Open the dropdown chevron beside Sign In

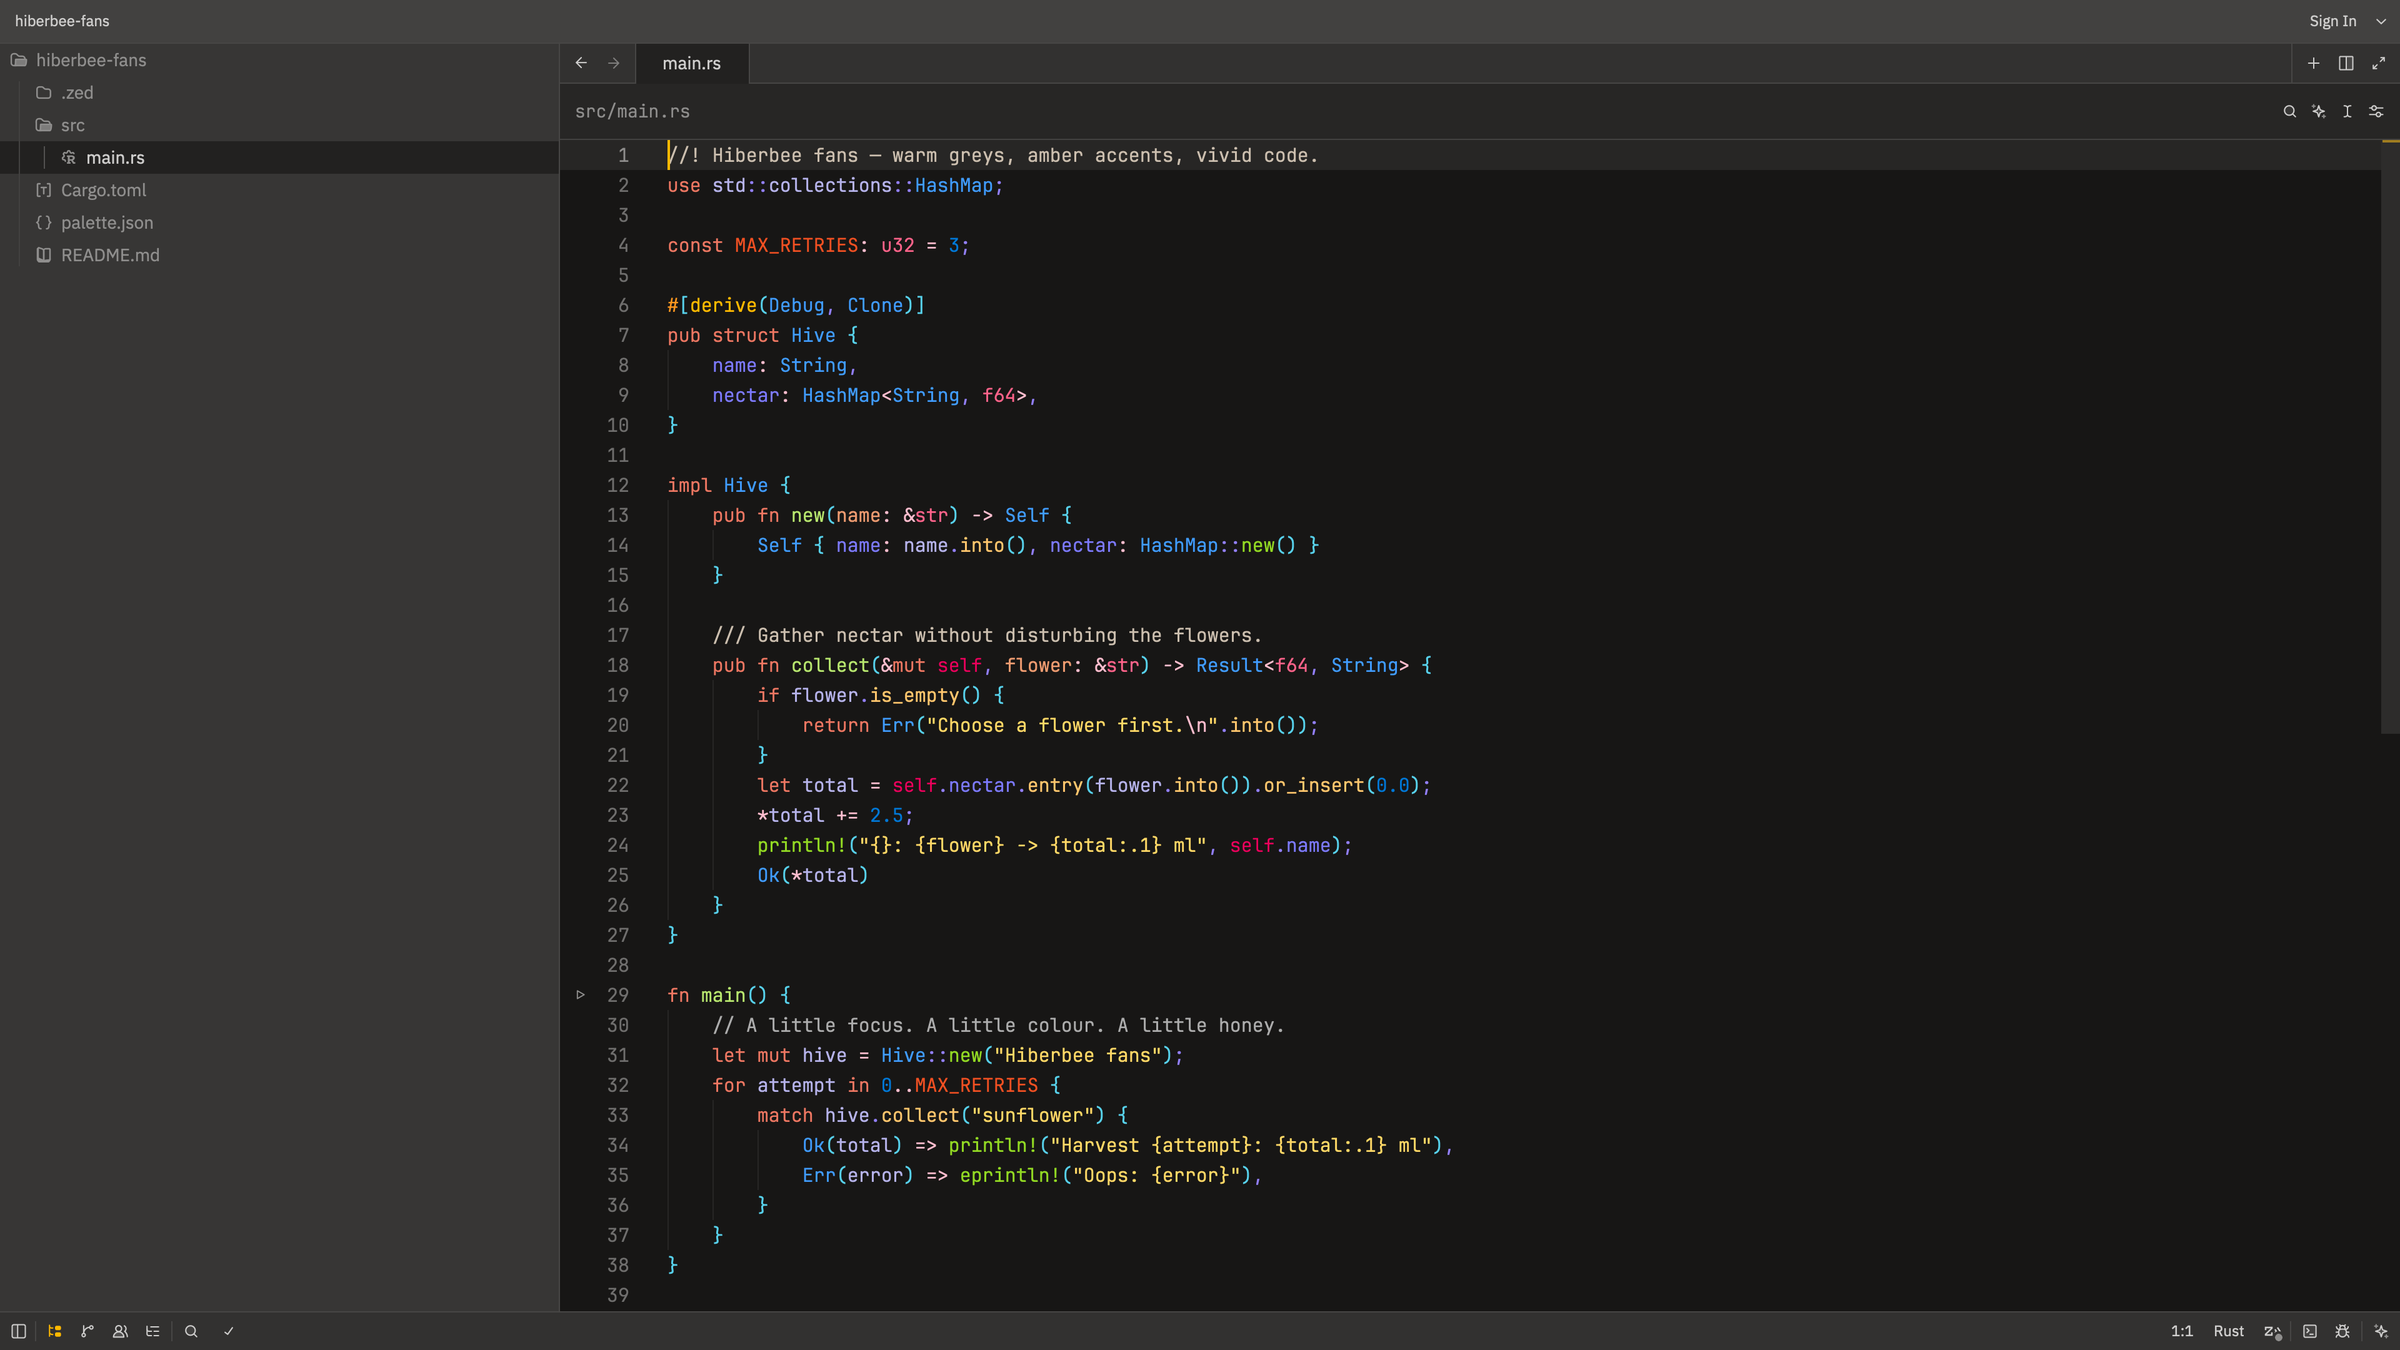(2381, 21)
